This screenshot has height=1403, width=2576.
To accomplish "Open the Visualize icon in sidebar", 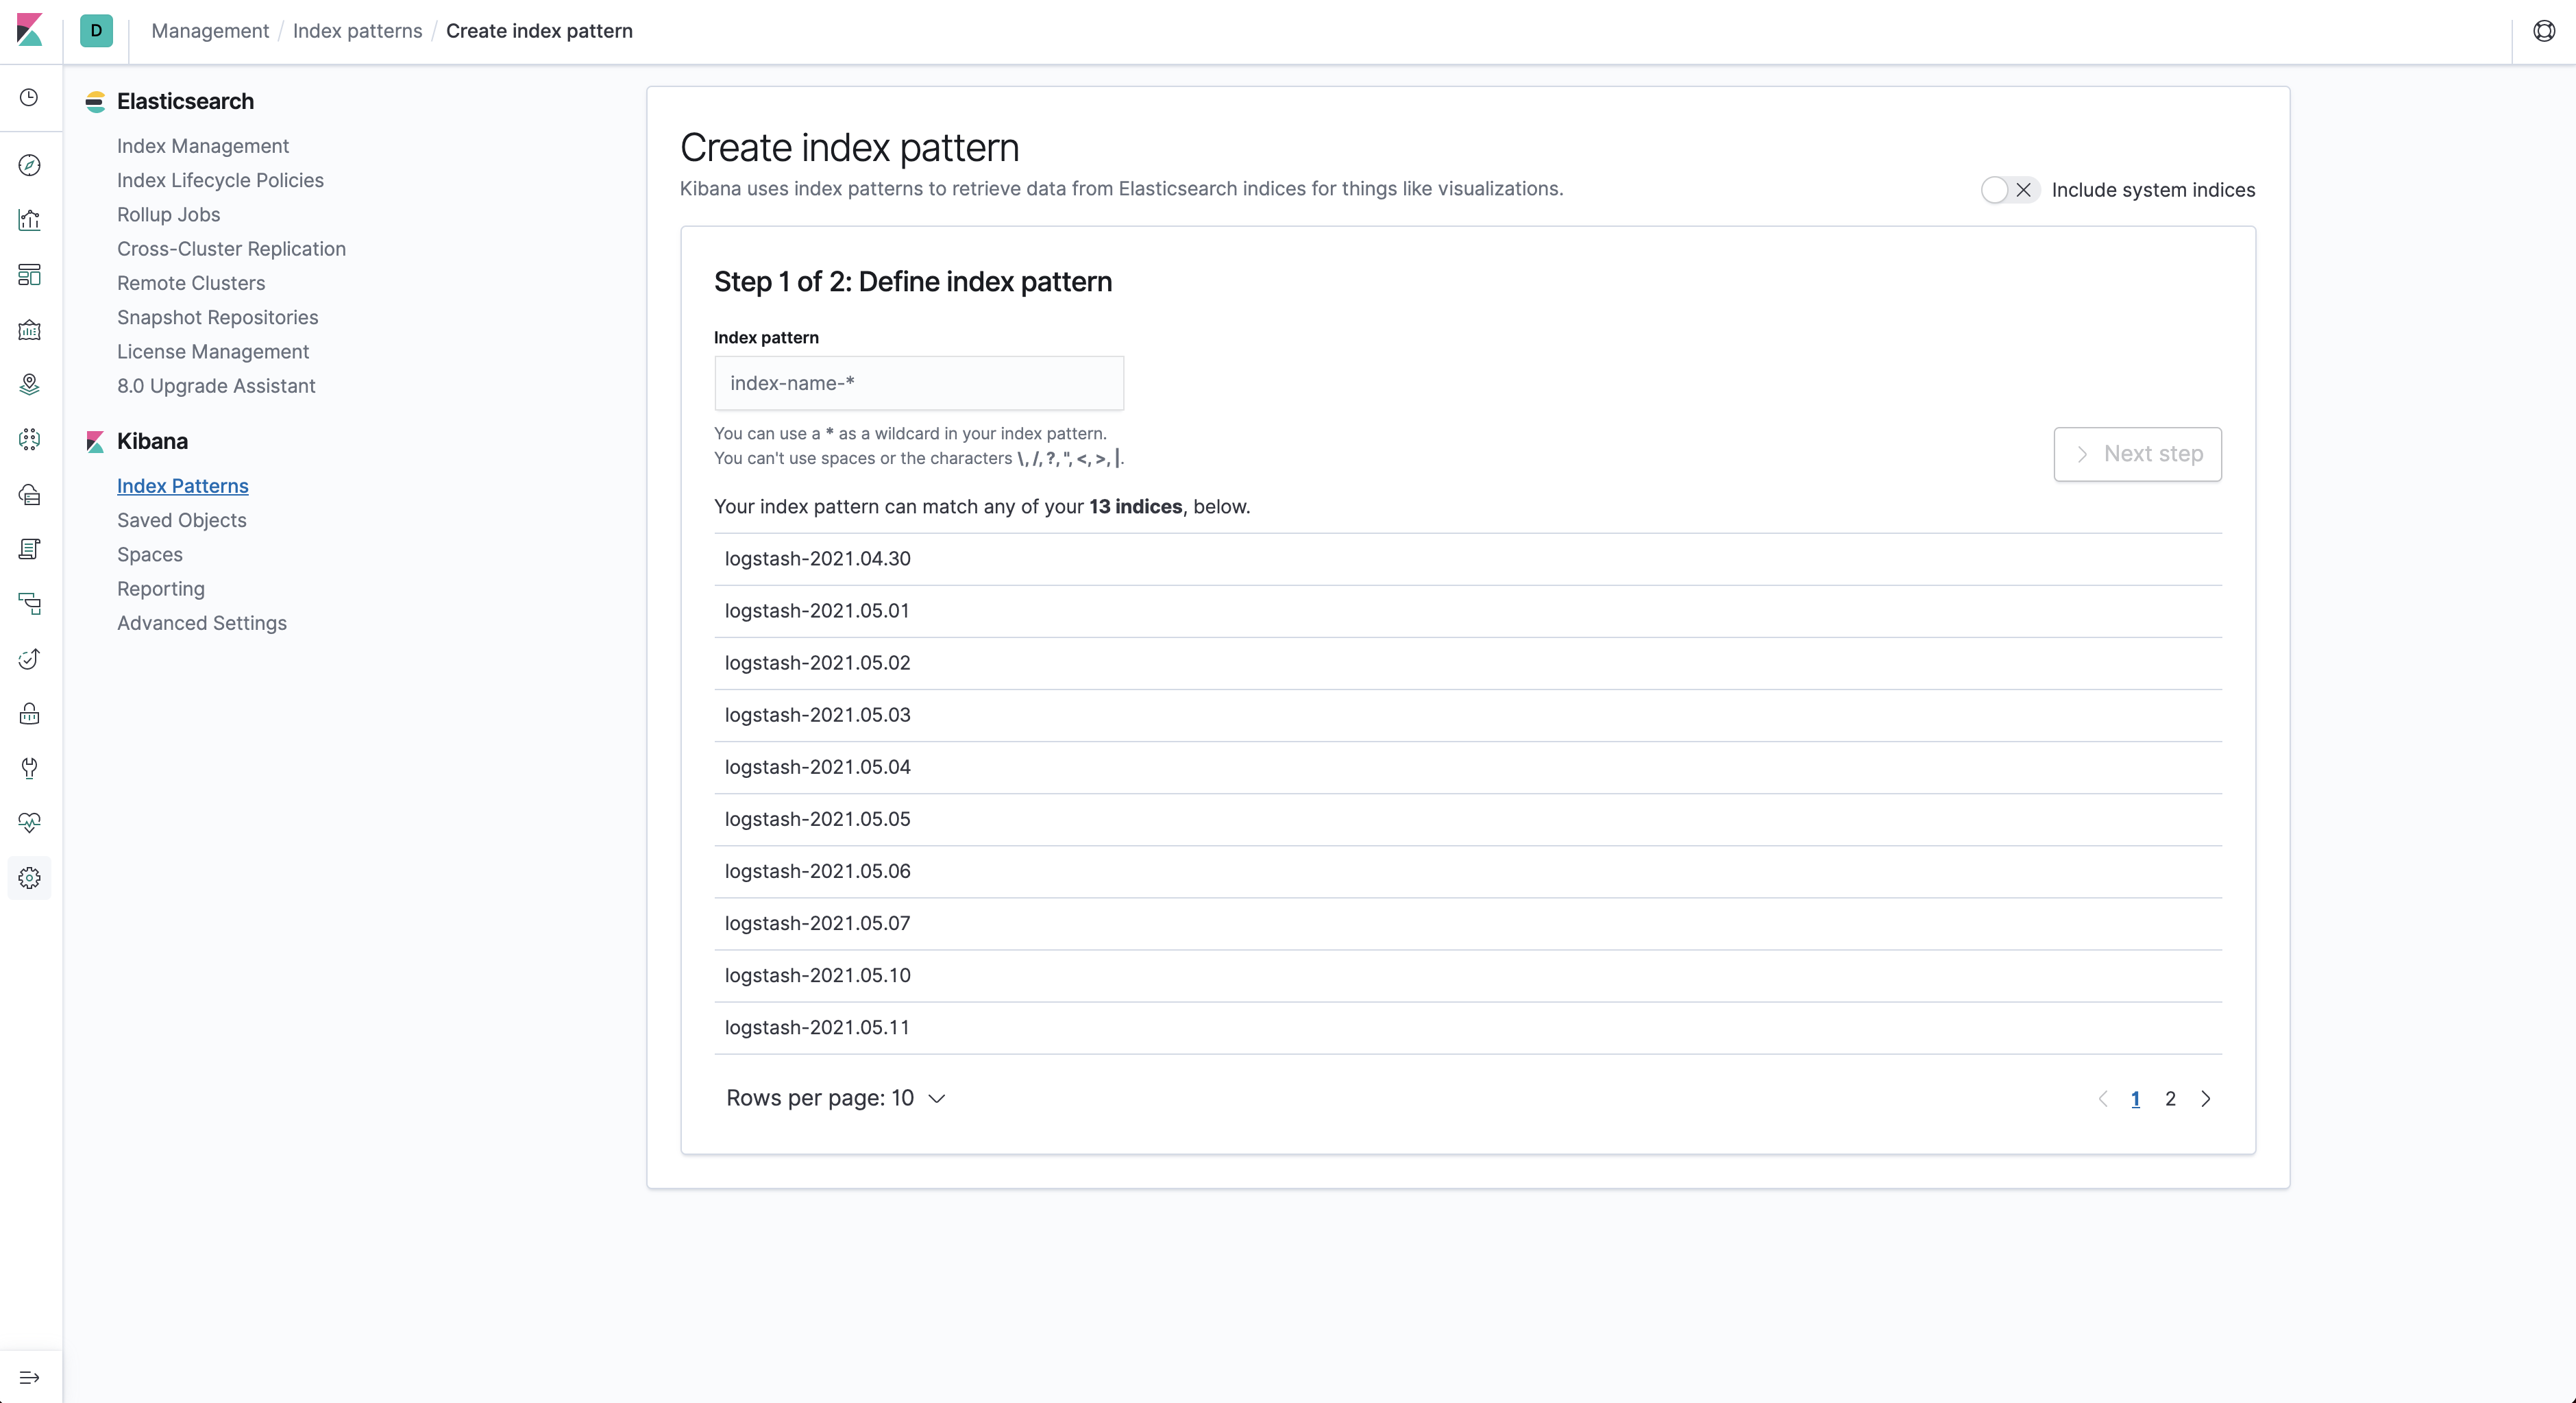I will pos(29,219).
